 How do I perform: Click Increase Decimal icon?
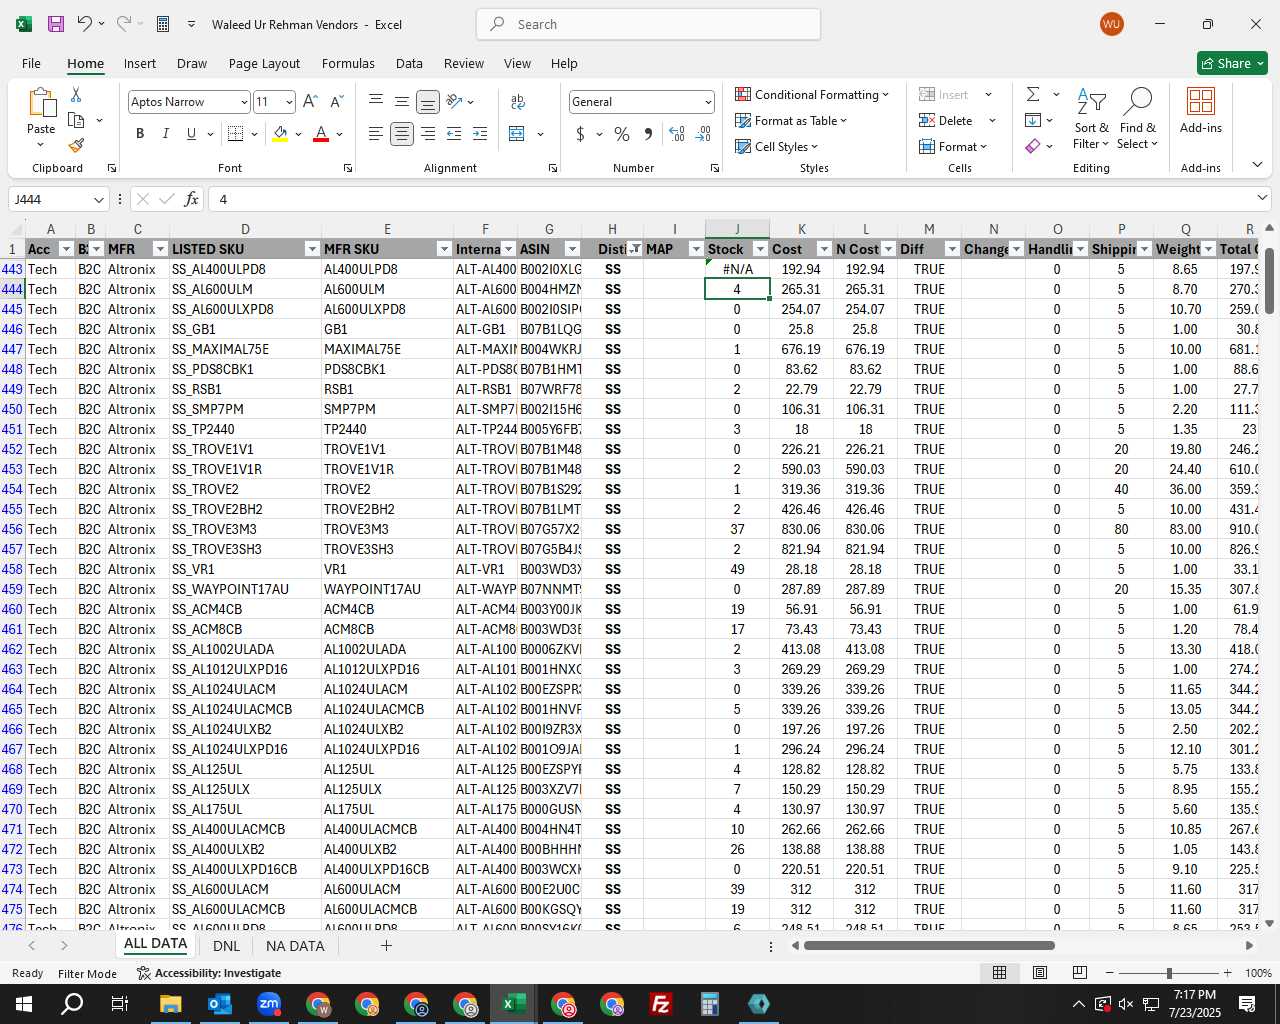coord(677,134)
